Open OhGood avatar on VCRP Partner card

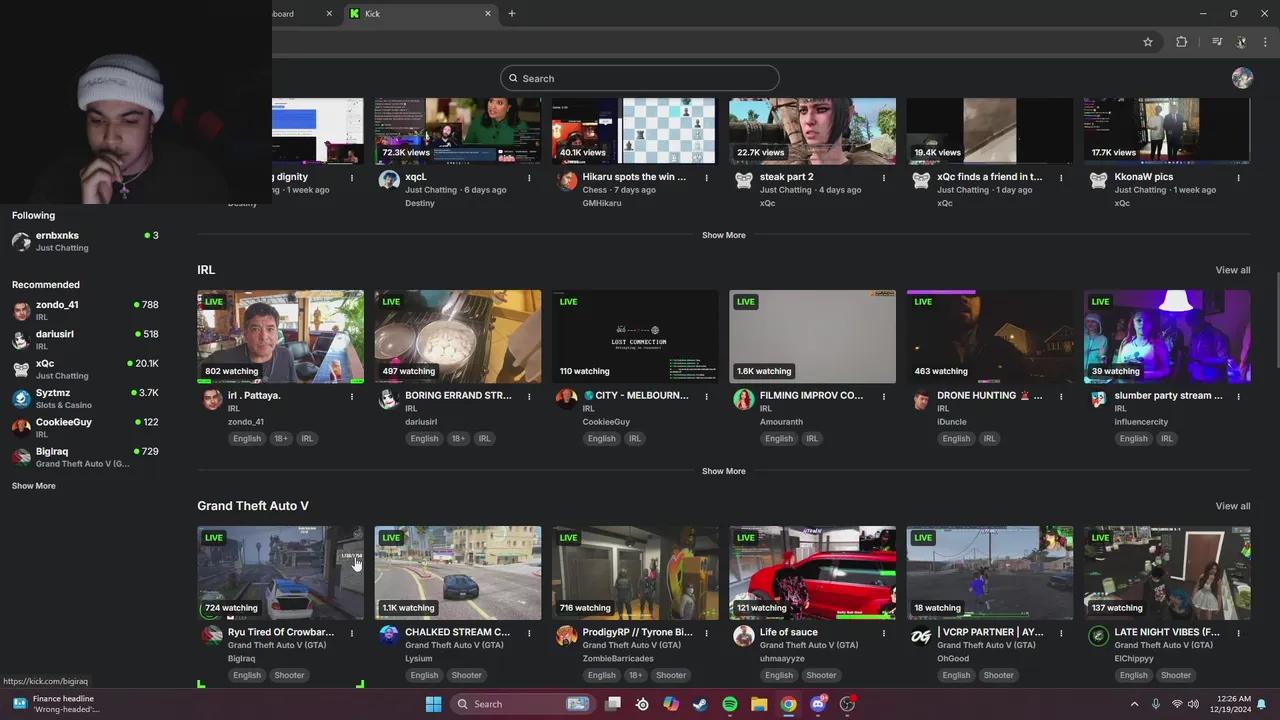coord(921,636)
